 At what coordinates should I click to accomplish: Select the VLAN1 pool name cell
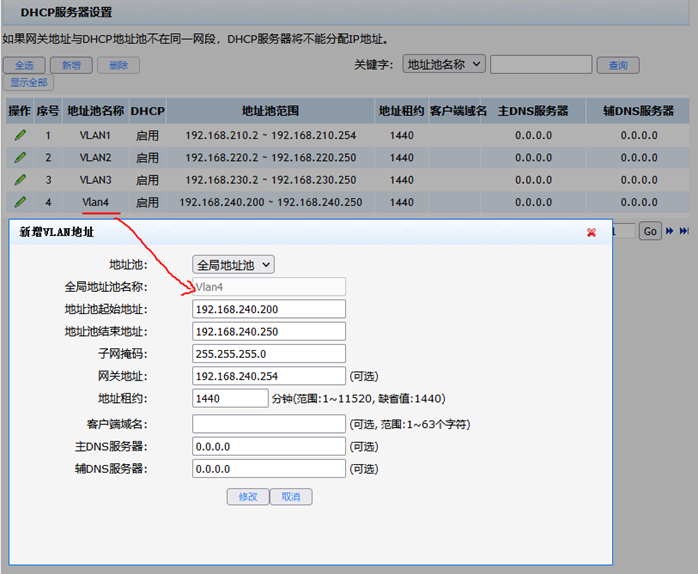[x=95, y=135]
